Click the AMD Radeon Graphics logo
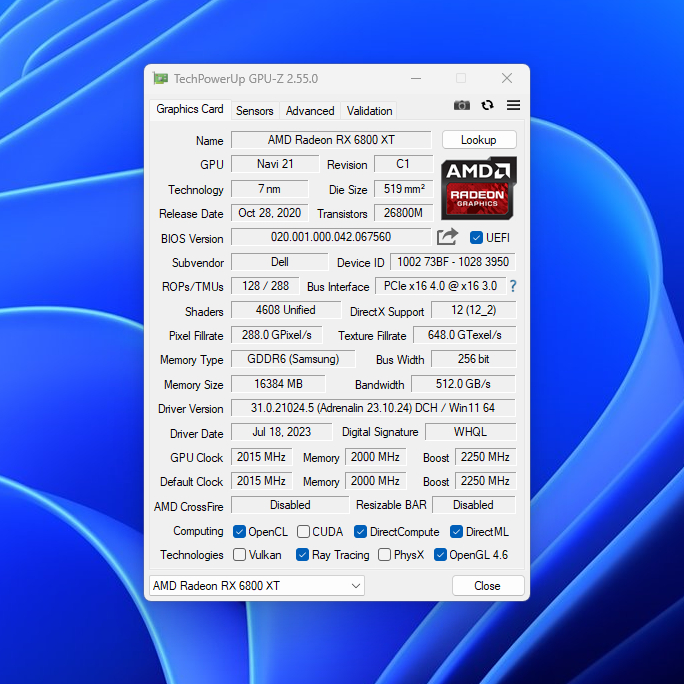 pos(478,188)
